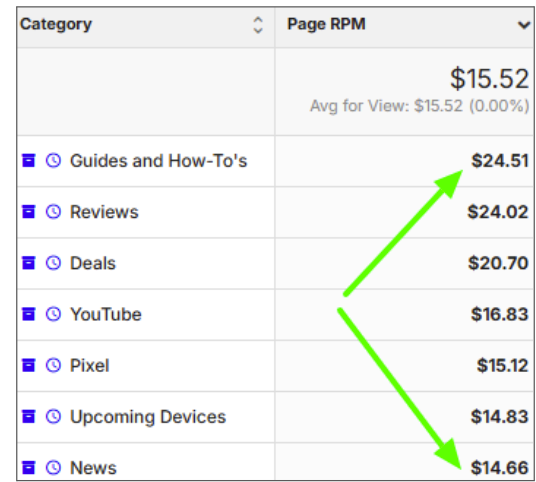Screen dimensions: 536x482
Task: Click the $24.51 RPM value
Action: [500, 161]
